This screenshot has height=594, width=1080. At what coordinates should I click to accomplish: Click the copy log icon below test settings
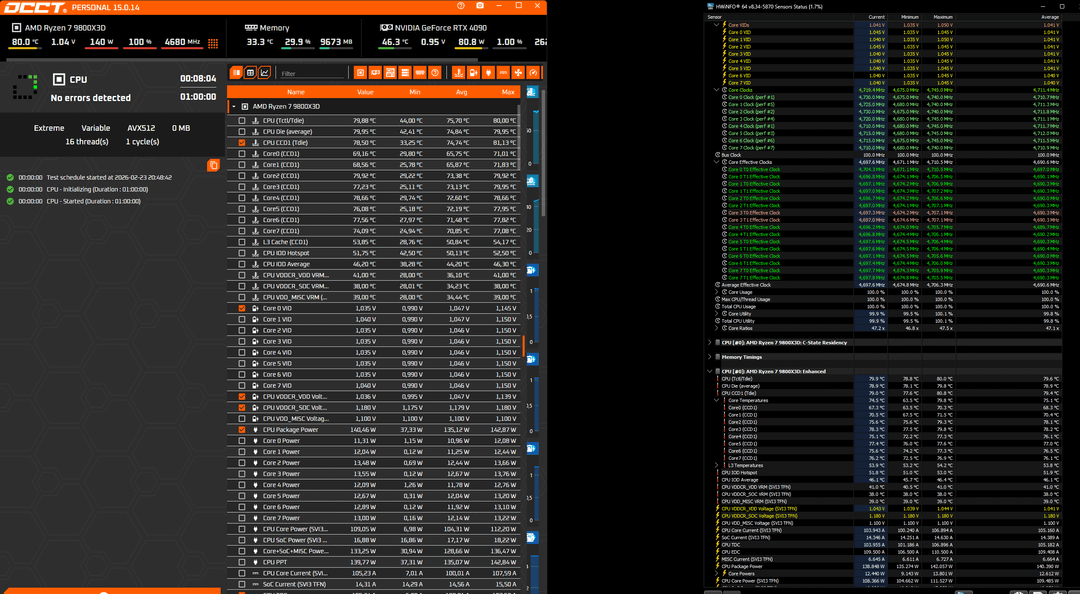pos(213,165)
